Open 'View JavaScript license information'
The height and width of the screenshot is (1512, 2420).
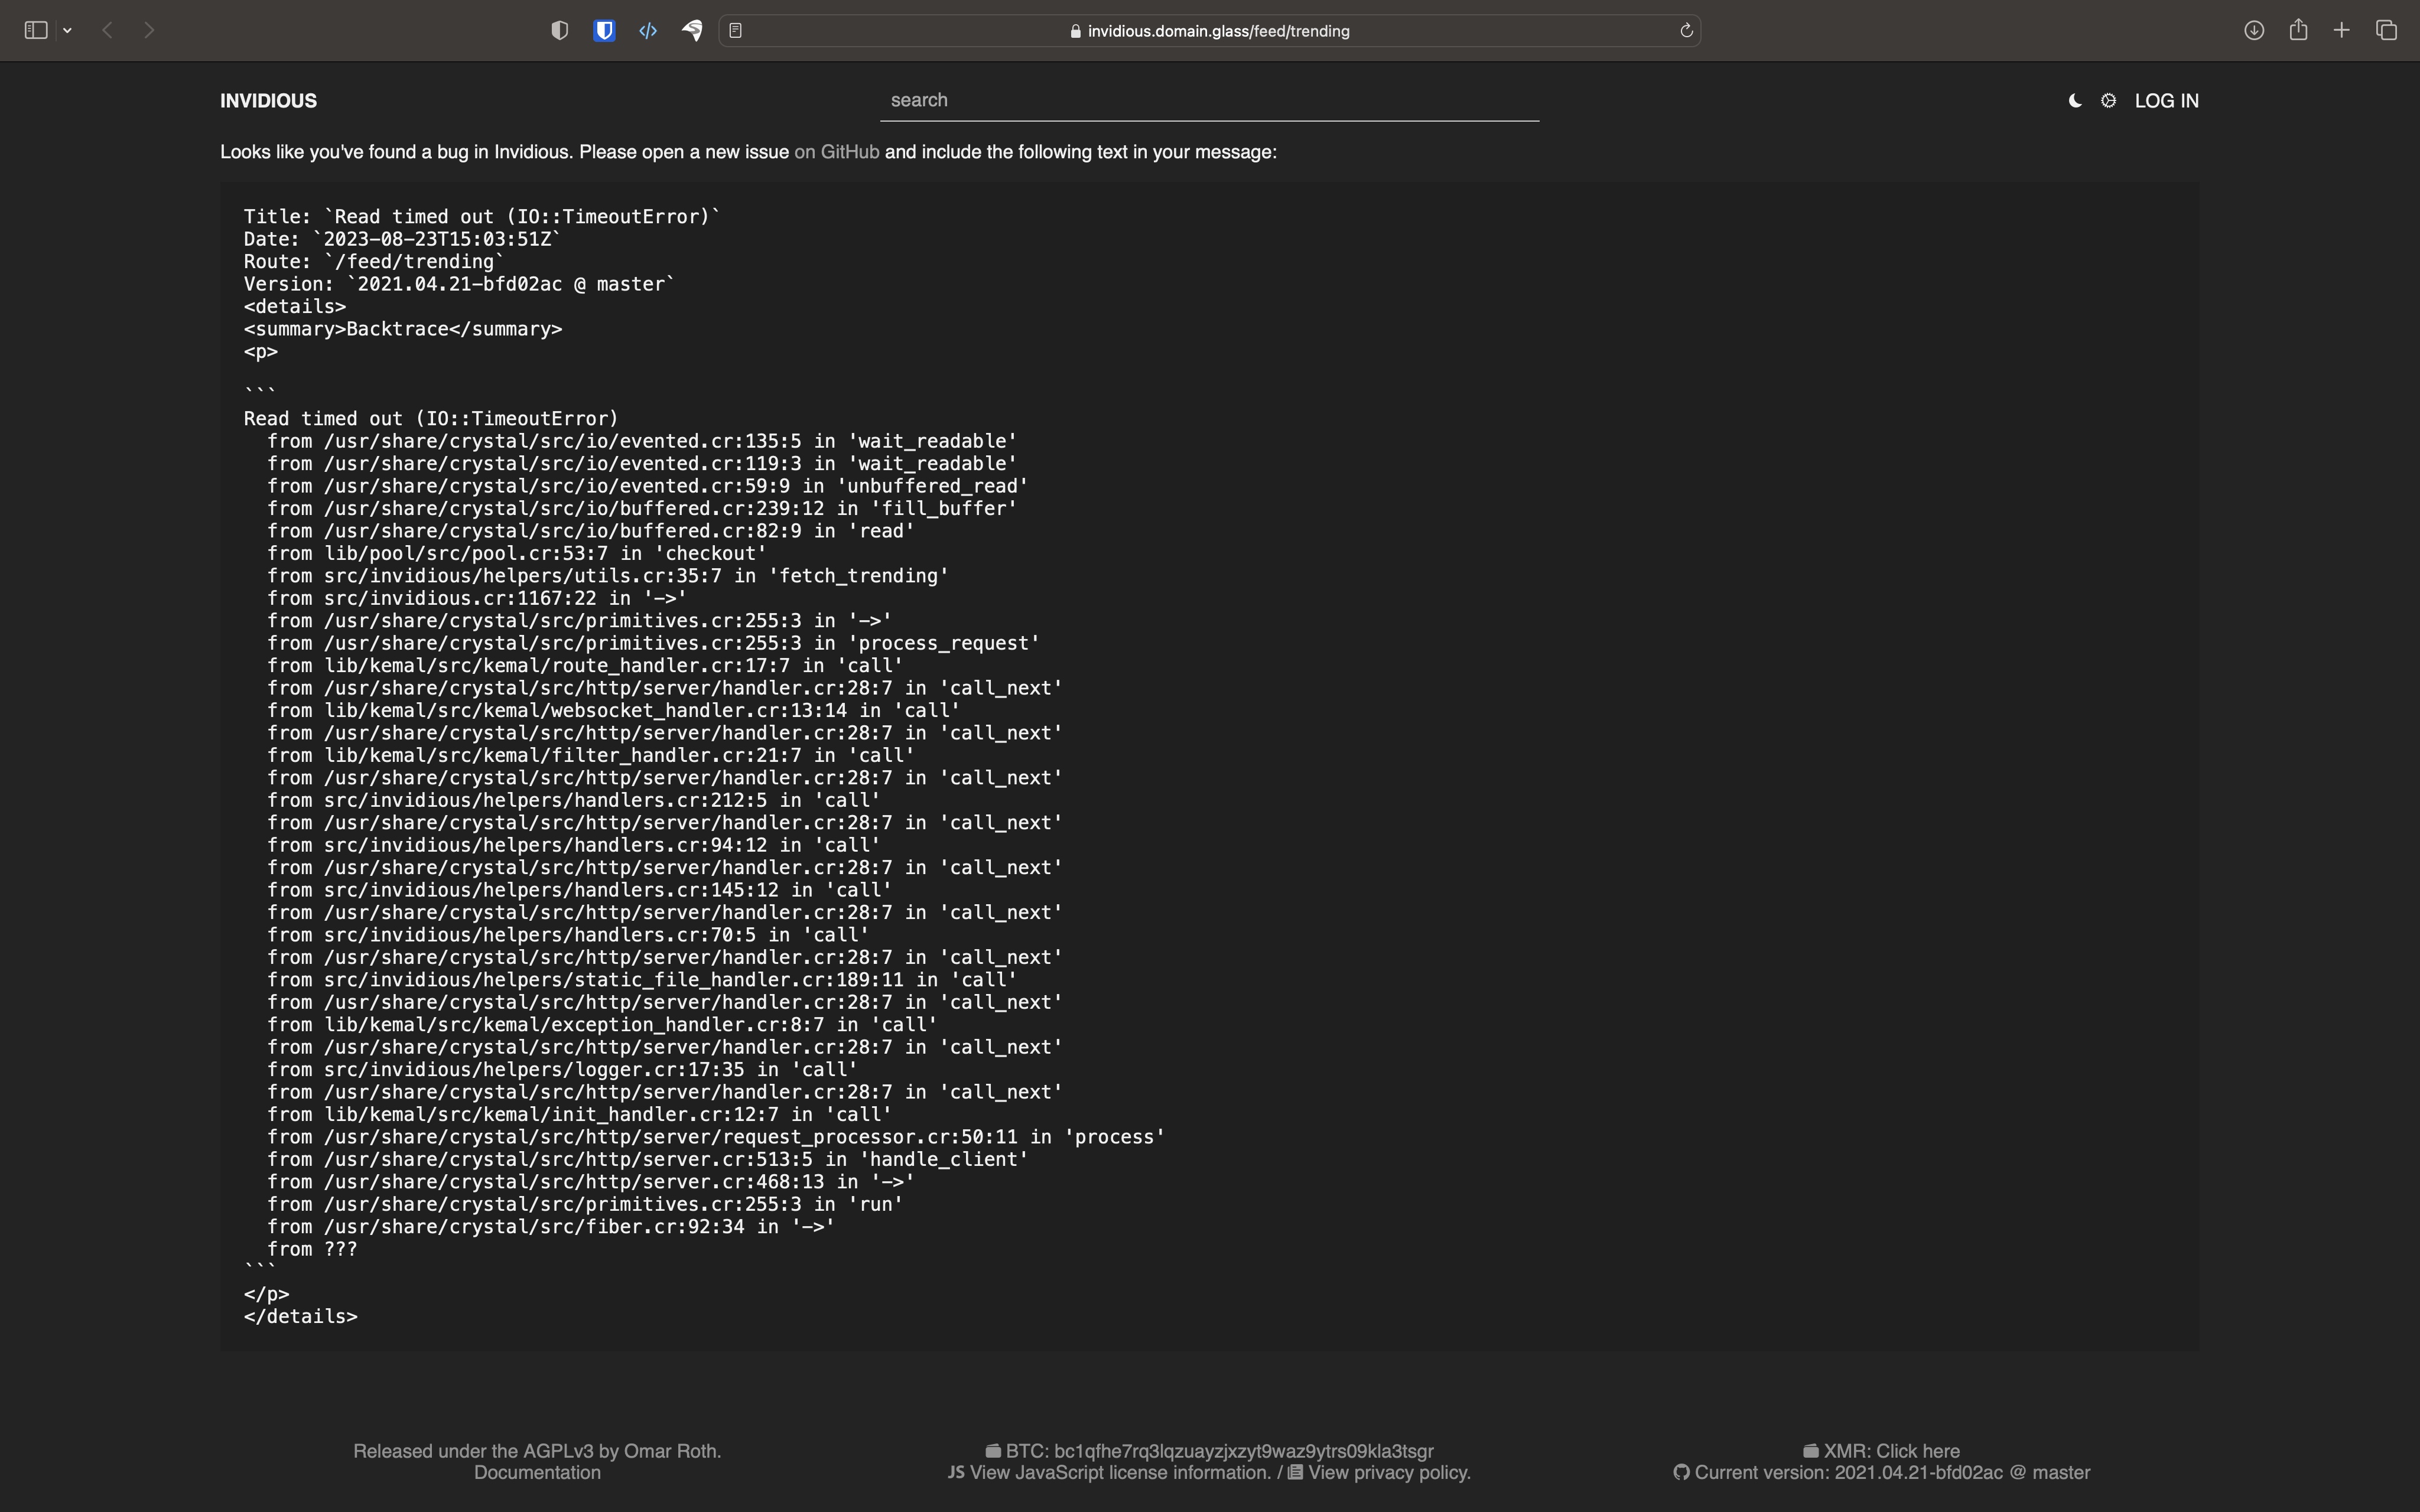(x=1109, y=1473)
